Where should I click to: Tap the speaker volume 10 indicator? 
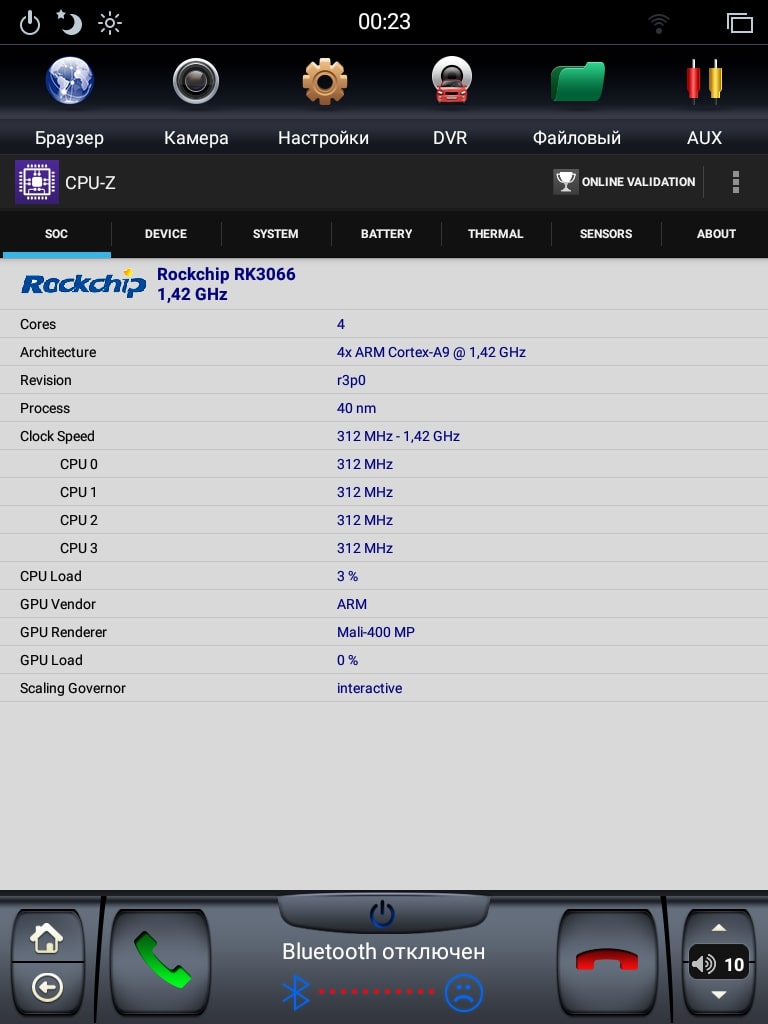pyautogui.click(x=718, y=963)
